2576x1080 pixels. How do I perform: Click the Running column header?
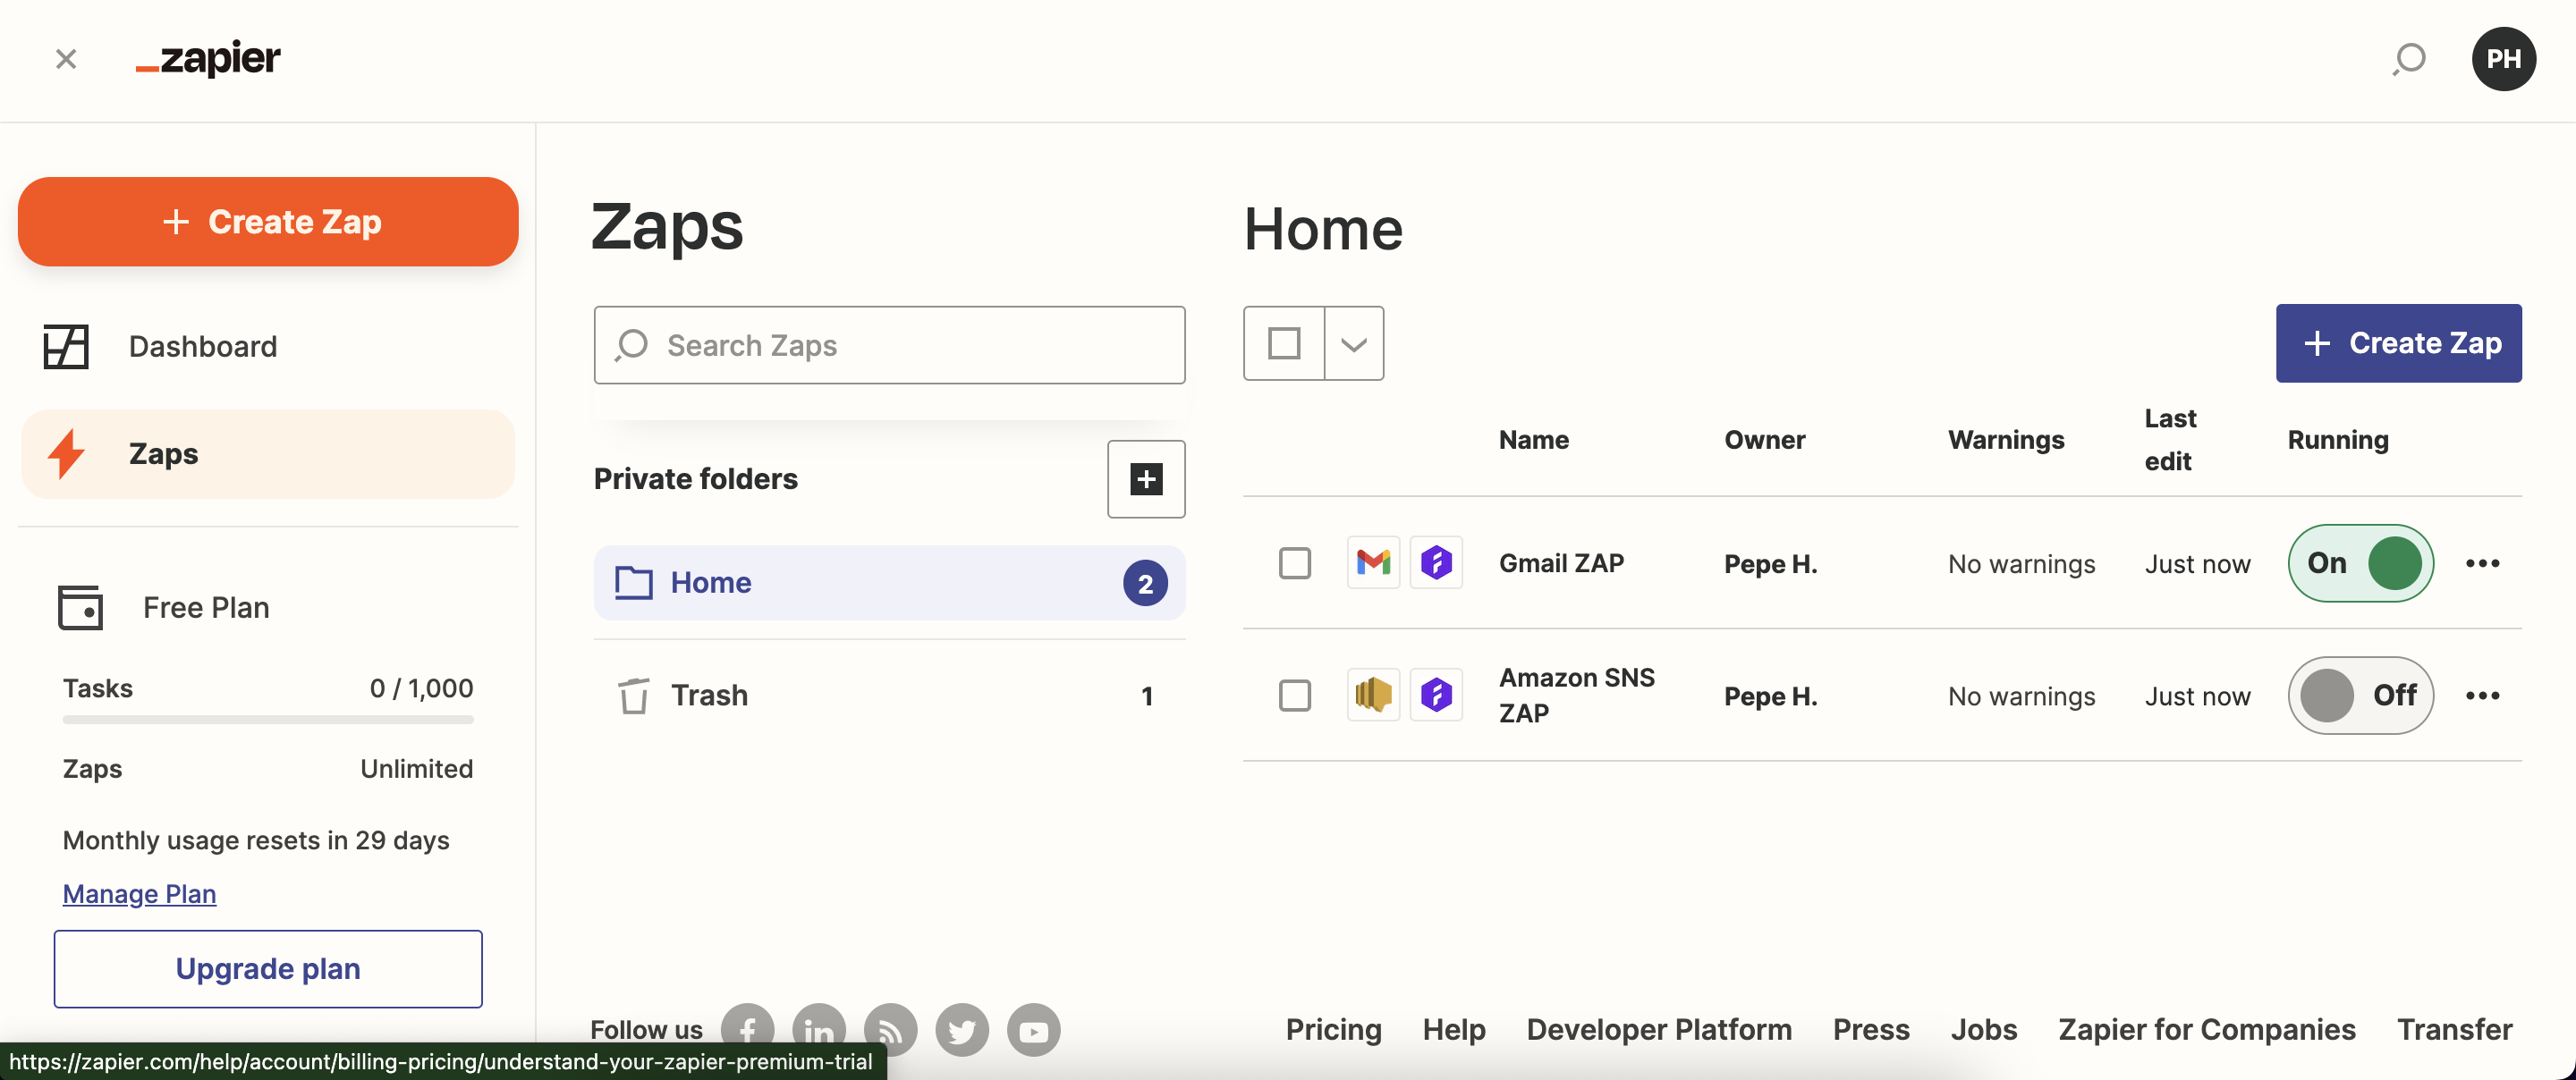2338,440
